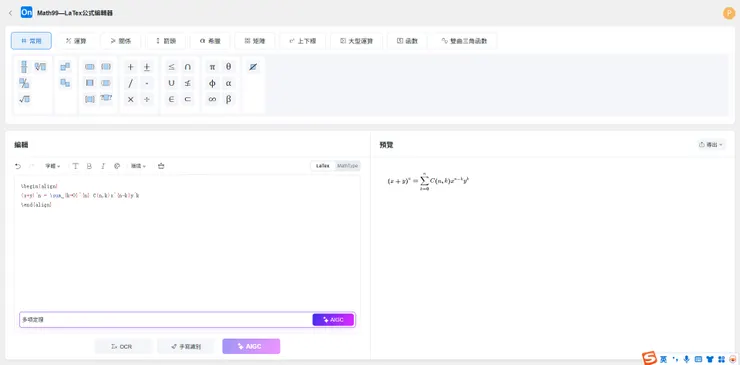Insert the theta symbol

coord(228,67)
